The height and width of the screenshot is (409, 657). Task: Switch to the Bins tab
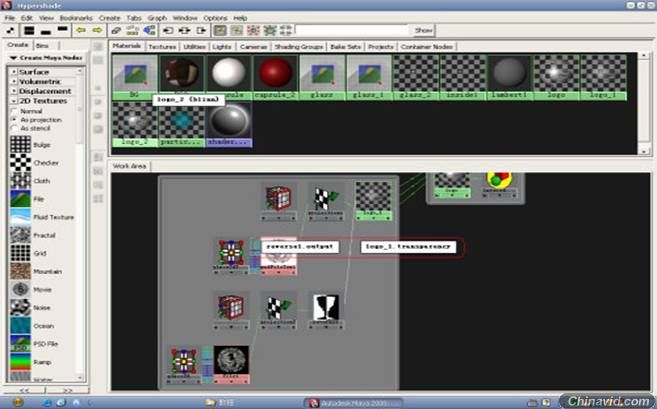[x=43, y=46]
